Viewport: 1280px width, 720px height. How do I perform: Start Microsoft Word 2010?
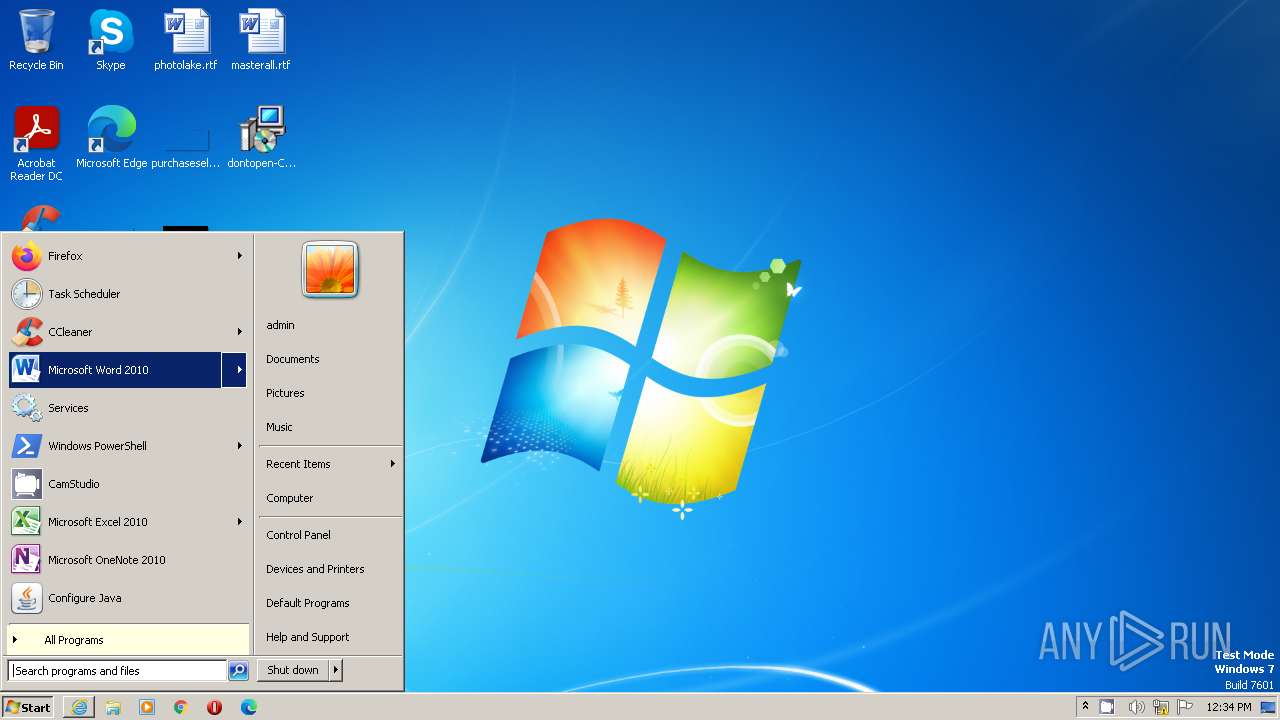(115, 370)
